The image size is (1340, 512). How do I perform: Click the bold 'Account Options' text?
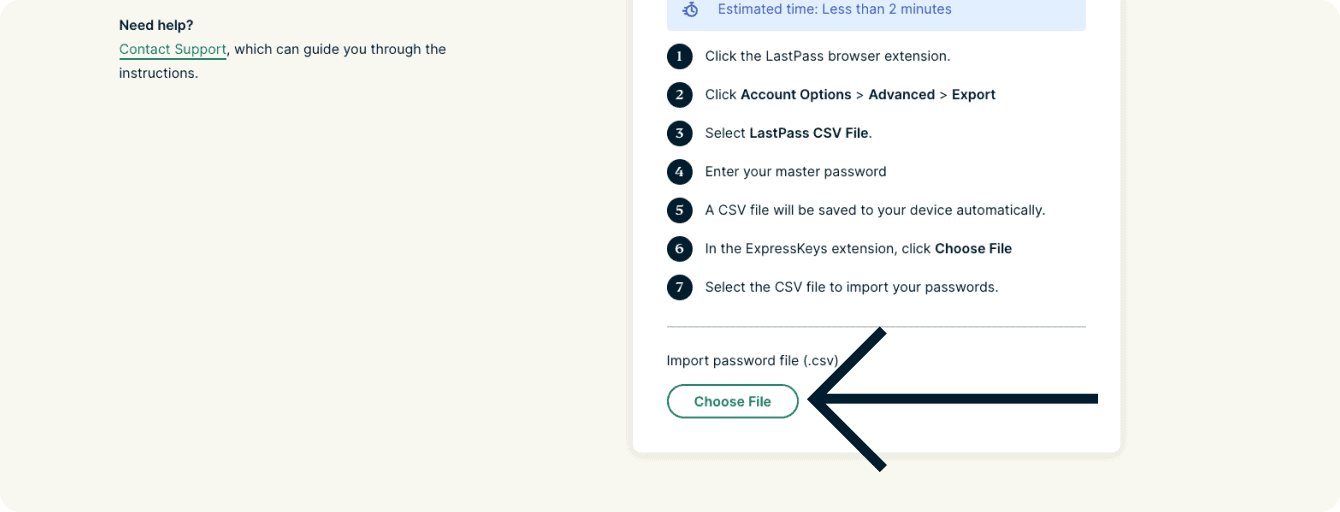click(x=795, y=95)
